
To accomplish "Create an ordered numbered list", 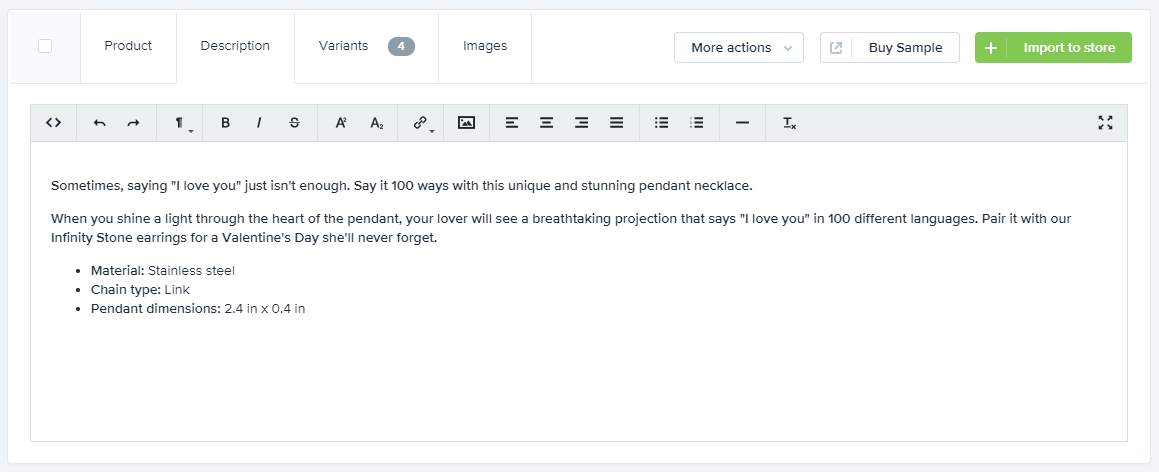I will [x=697, y=123].
